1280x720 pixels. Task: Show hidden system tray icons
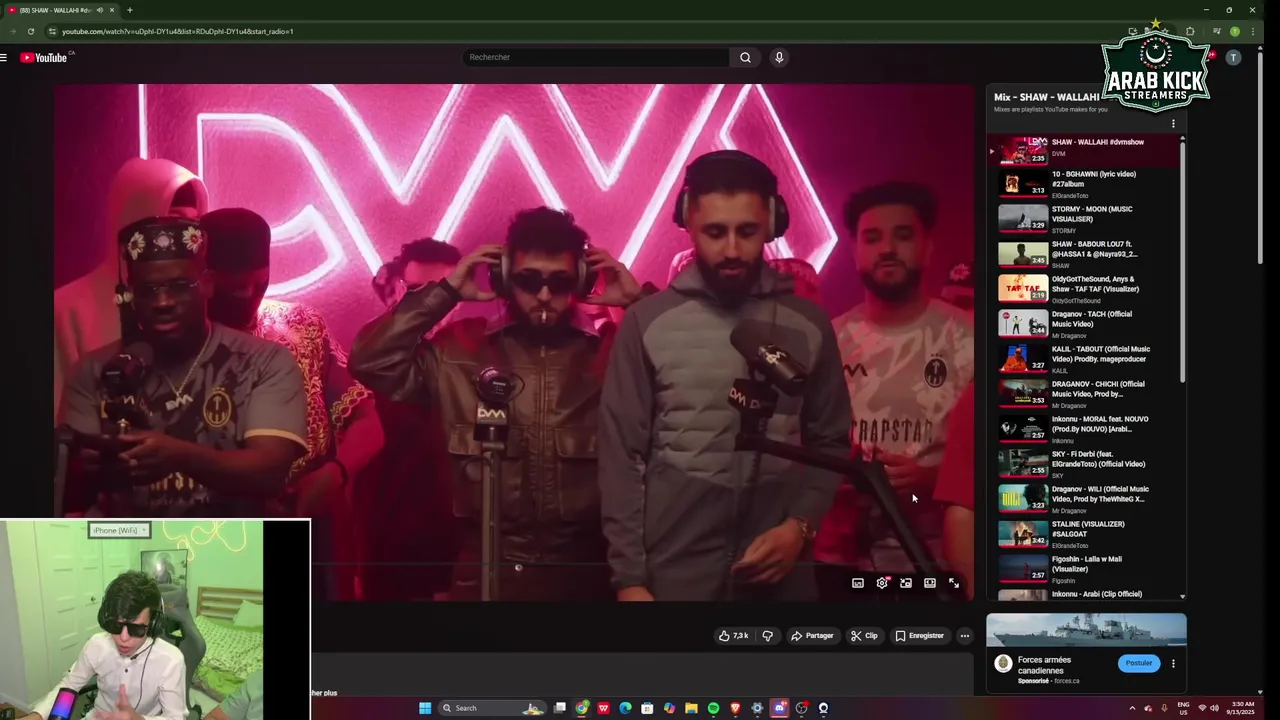(1132, 708)
